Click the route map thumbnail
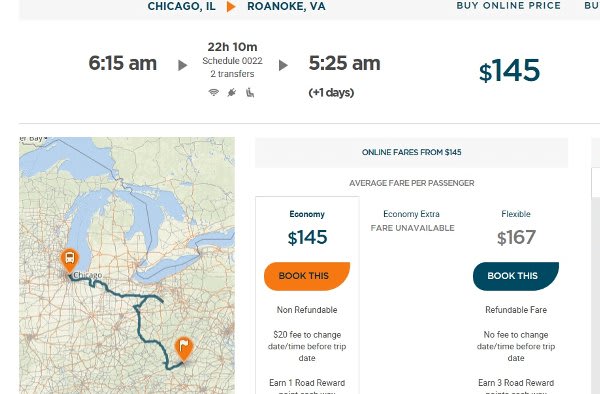Viewport: 600px width, 394px height. tap(127, 265)
